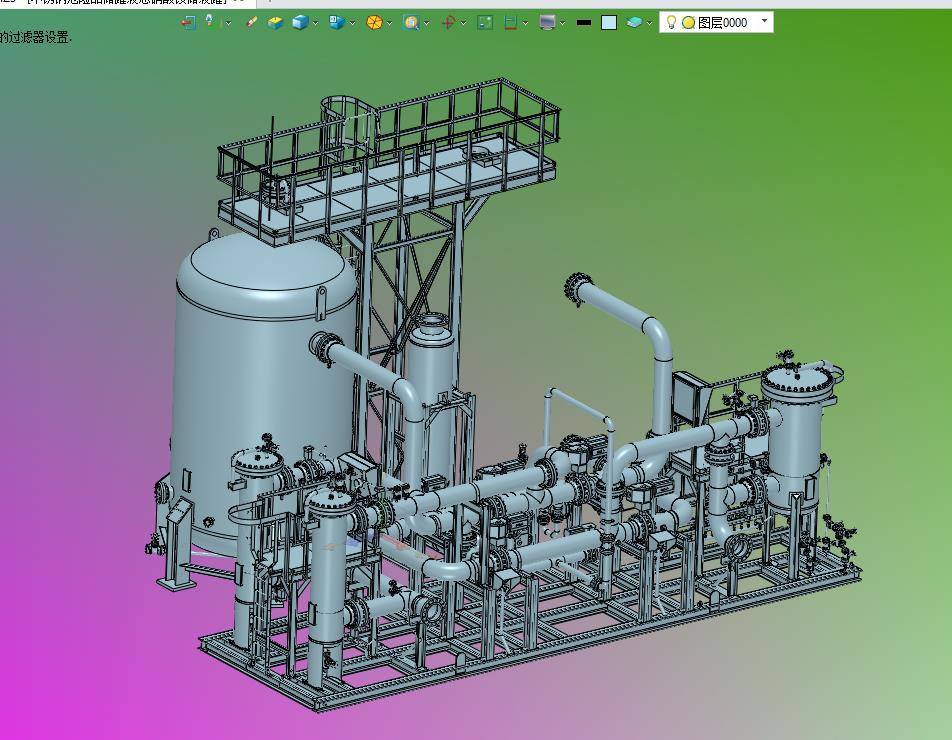Expand the monitor display dropdown arrow
The height and width of the screenshot is (740, 952).
[x=563, y=23]
